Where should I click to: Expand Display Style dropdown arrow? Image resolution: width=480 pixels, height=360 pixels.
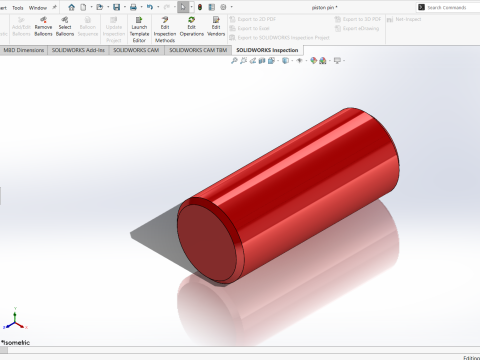(x=292, y=61)
